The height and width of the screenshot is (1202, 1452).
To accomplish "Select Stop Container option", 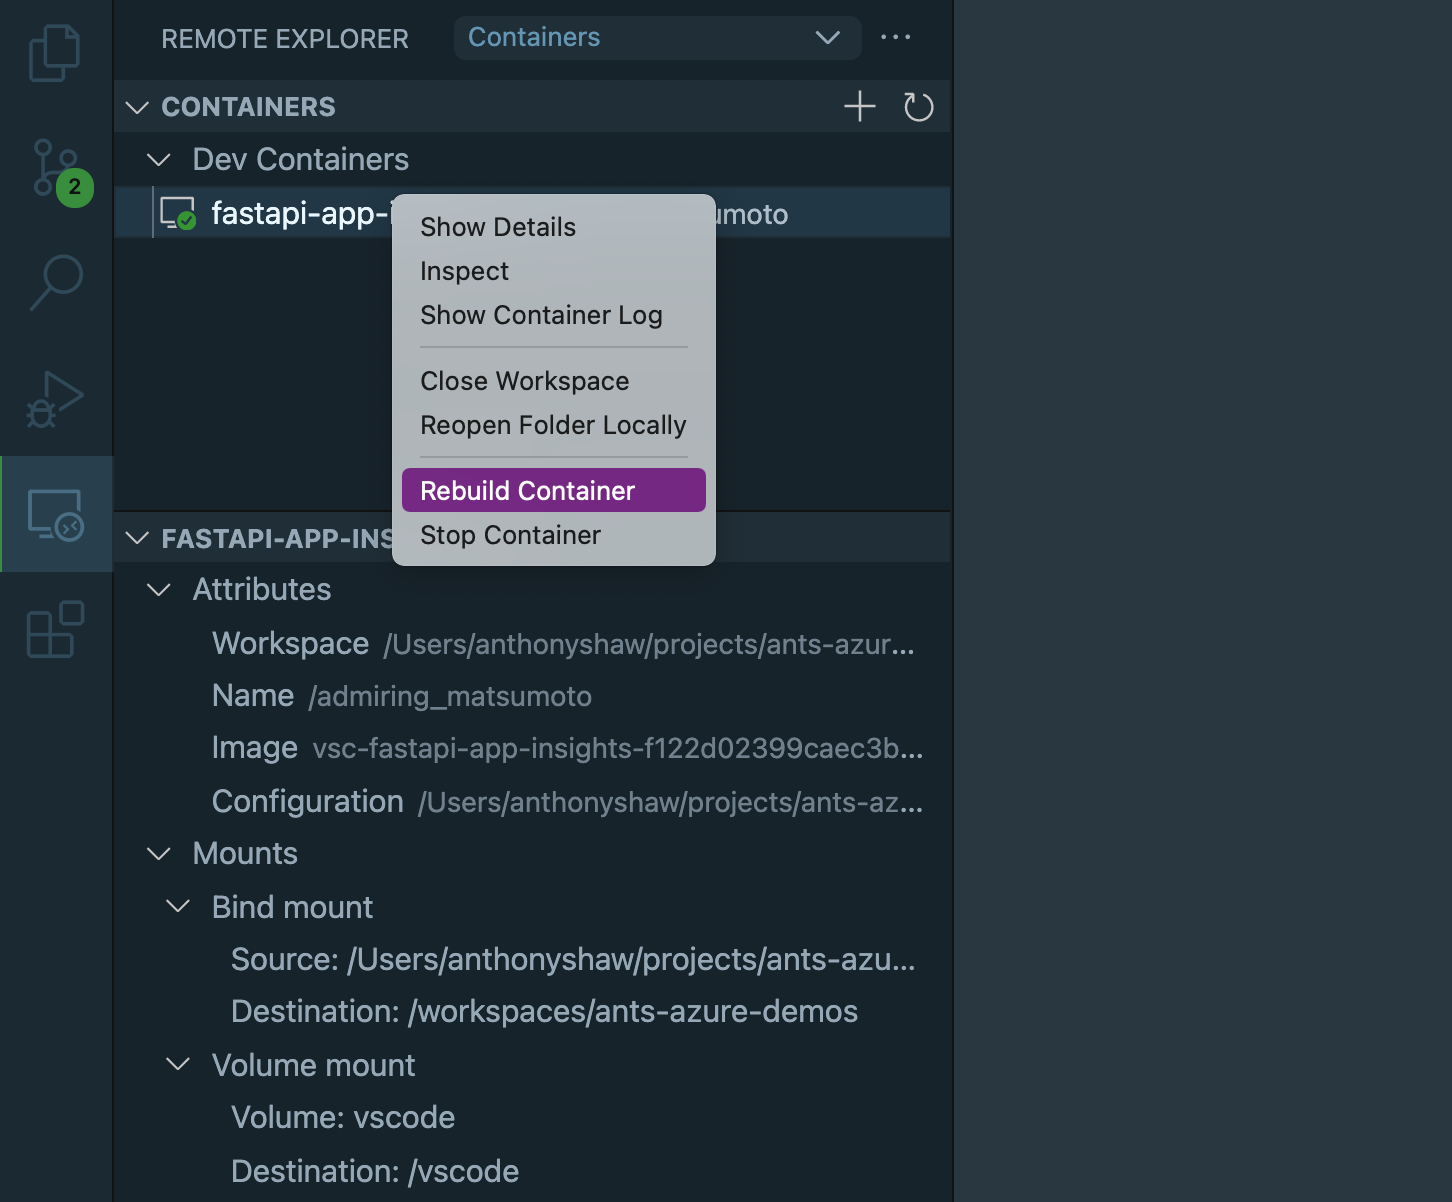I will 510,535.
